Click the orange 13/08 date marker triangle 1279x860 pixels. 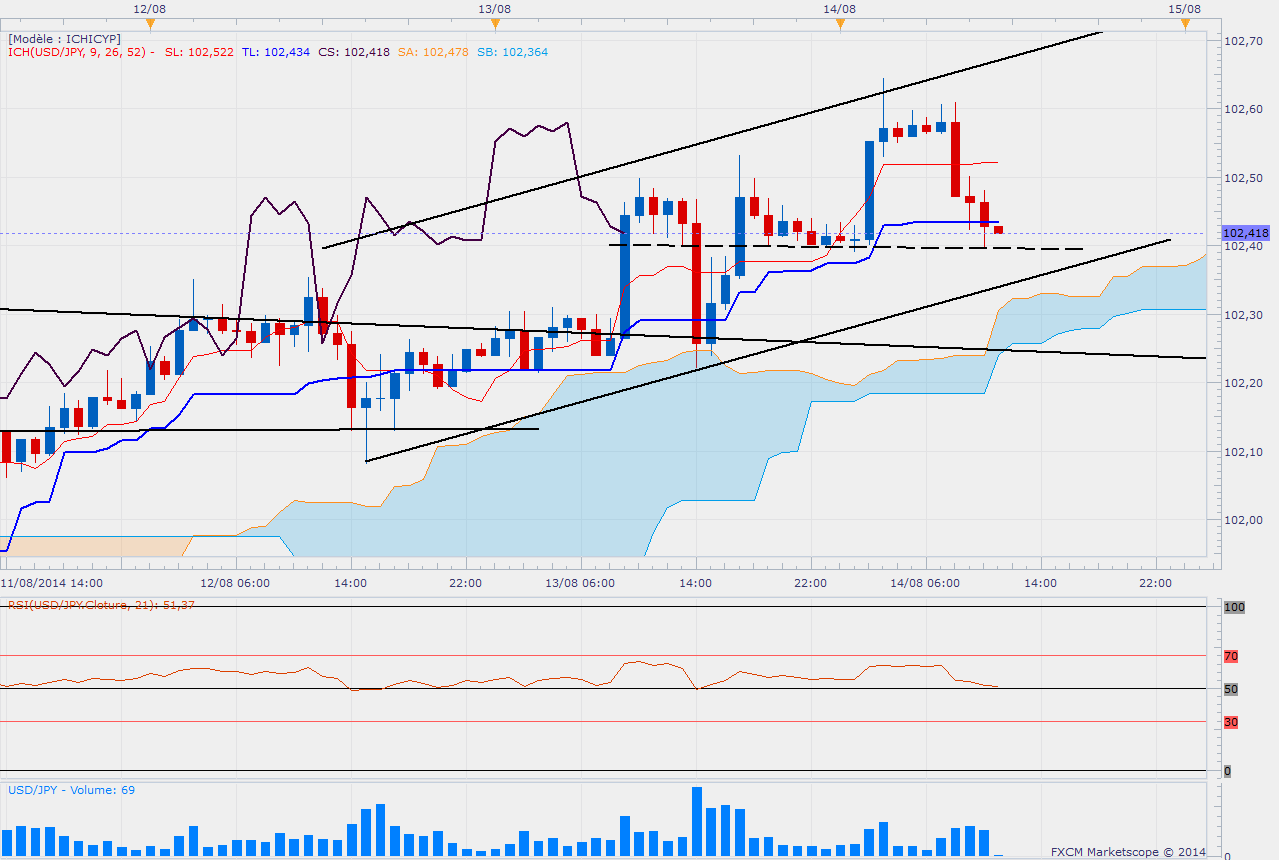point(495,25)
